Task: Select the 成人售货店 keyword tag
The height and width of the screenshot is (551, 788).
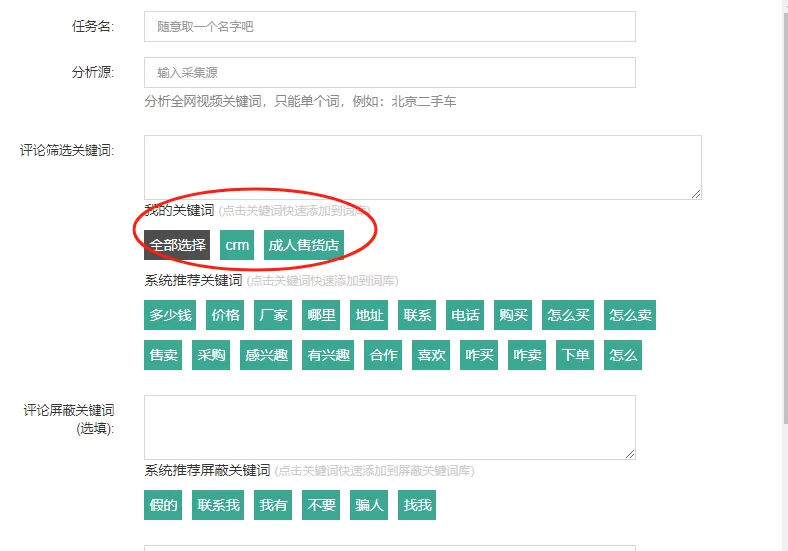Action: 303,245
